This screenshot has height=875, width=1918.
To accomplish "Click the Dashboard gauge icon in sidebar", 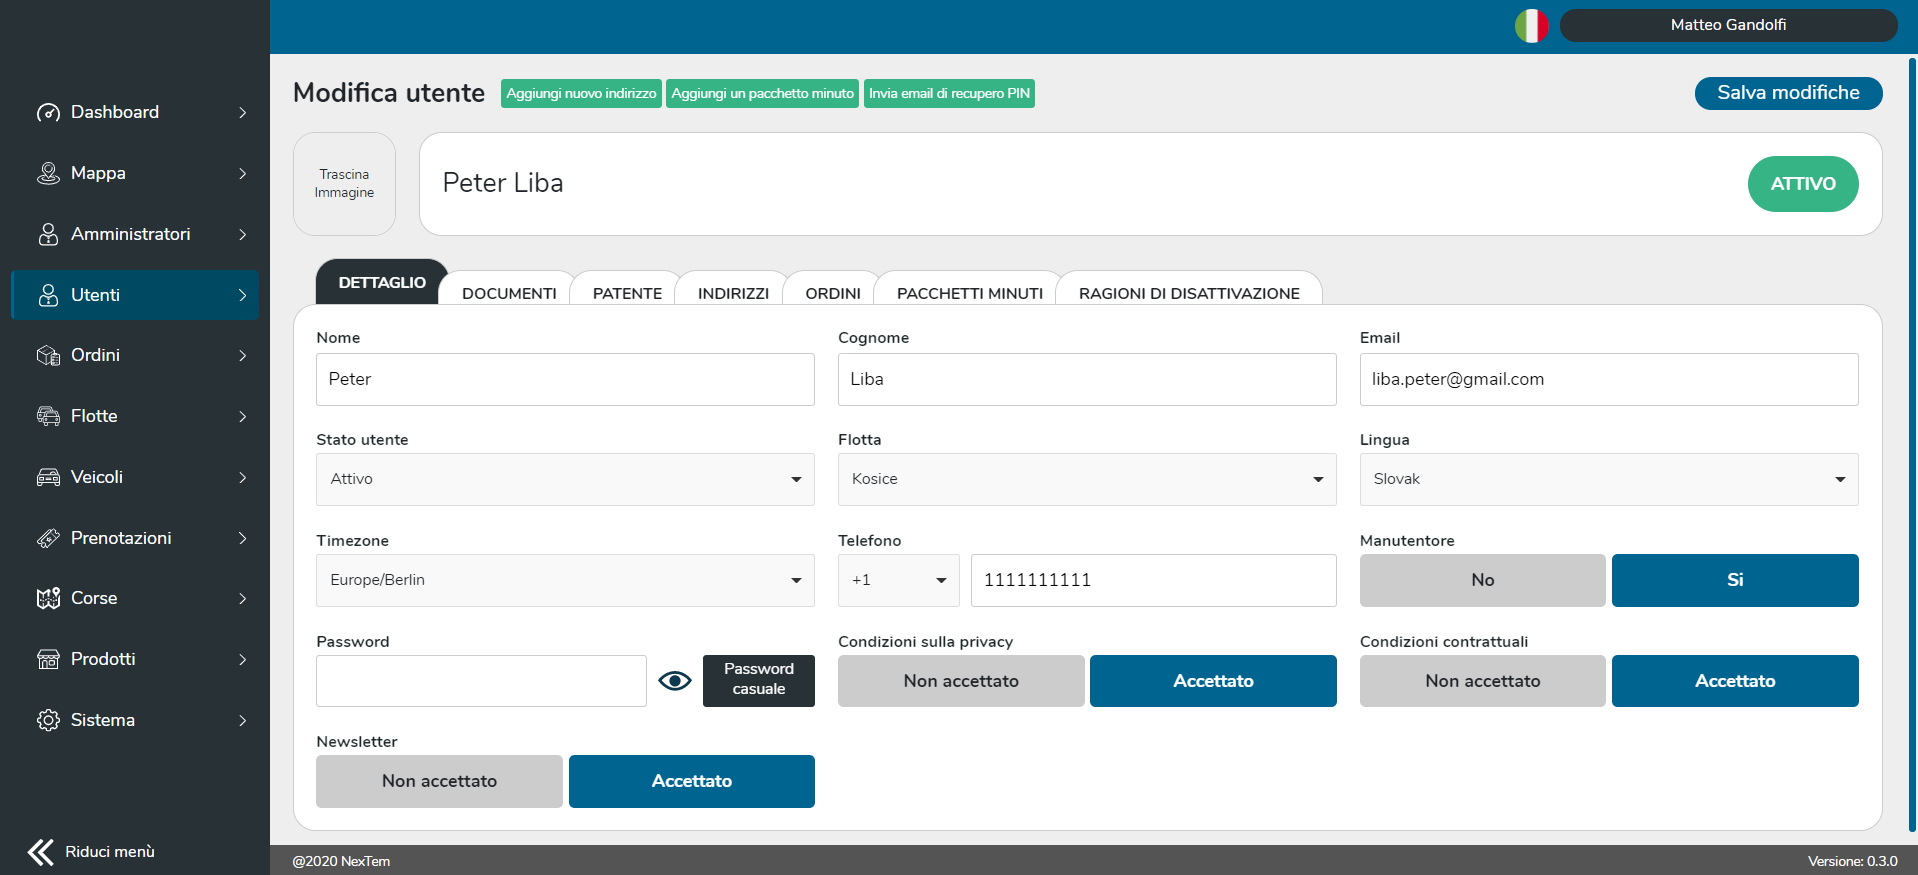I will [x=48, y=113].
